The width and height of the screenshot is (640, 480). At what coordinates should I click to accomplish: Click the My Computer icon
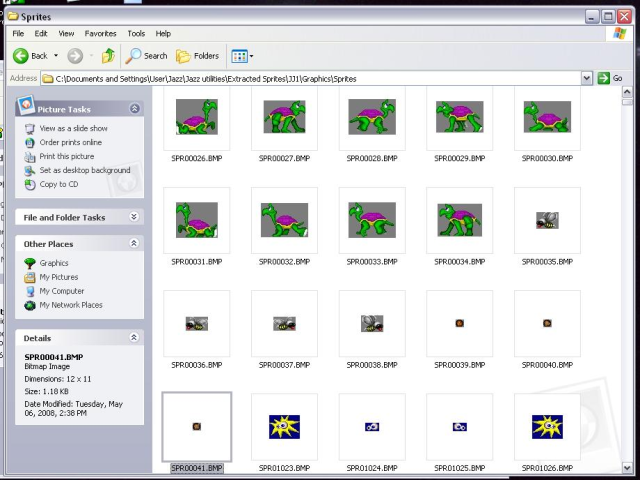tap(30, 291)
